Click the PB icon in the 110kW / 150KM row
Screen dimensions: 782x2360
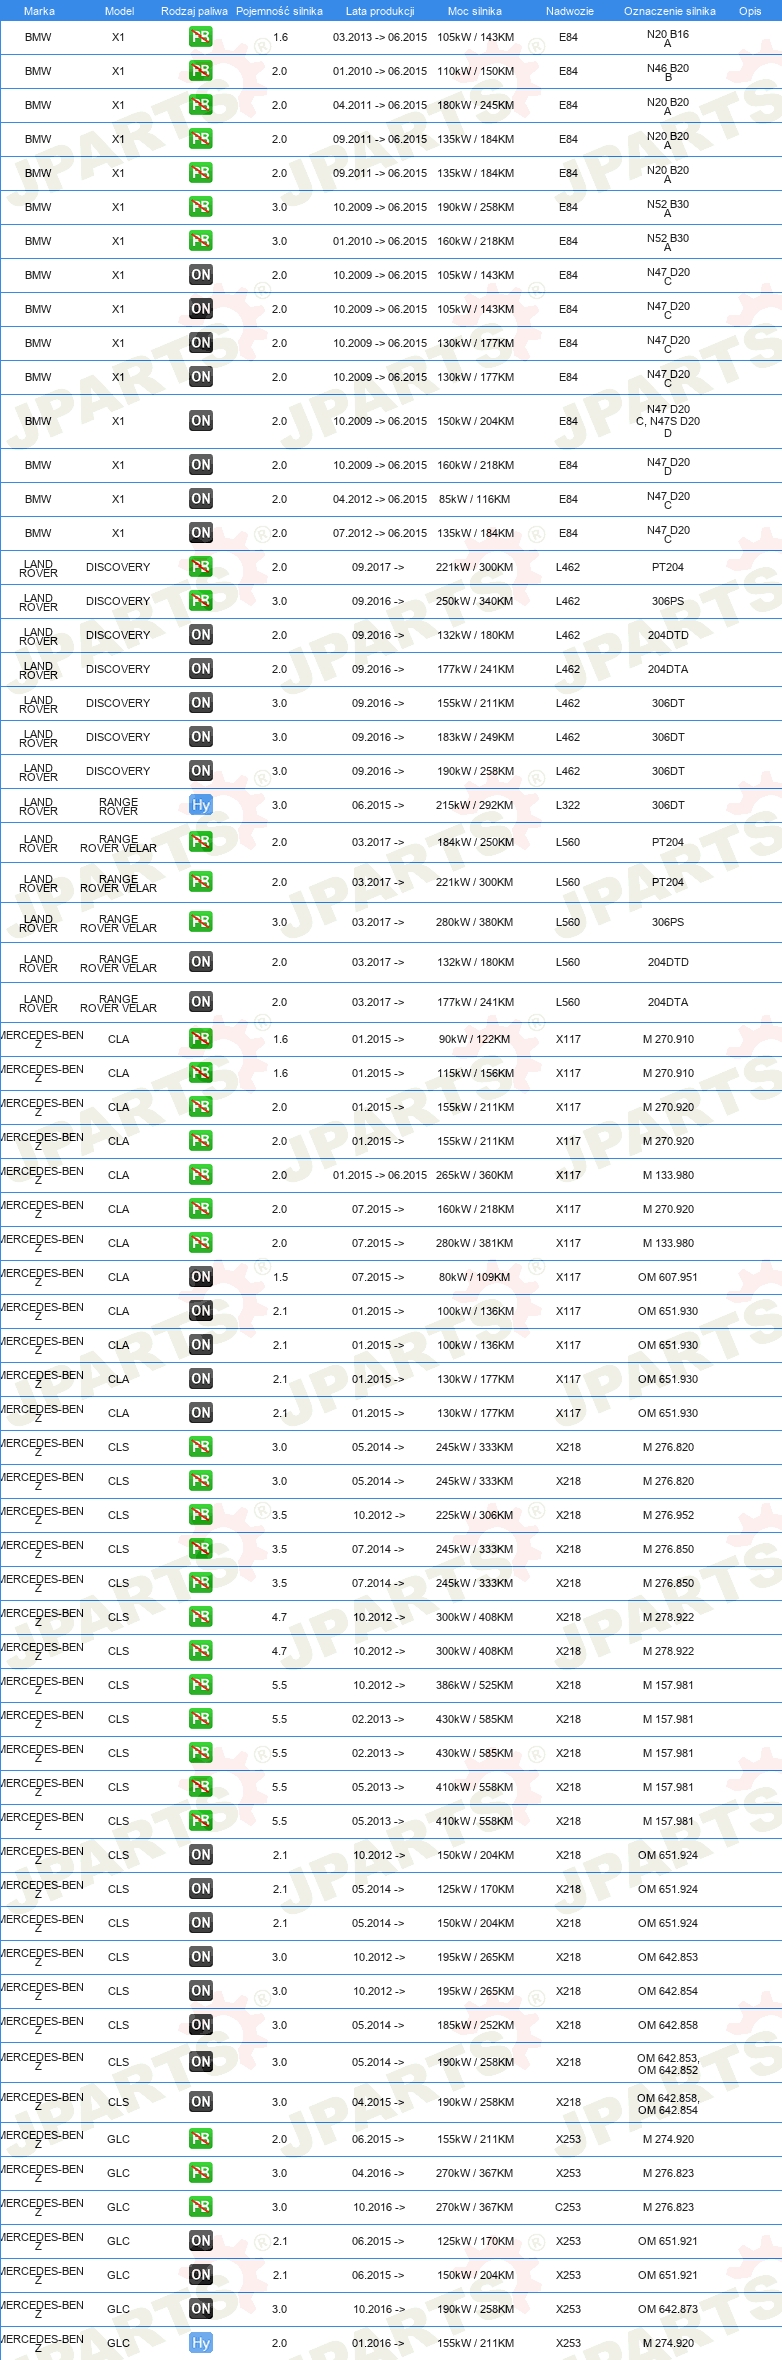[201, 71]
